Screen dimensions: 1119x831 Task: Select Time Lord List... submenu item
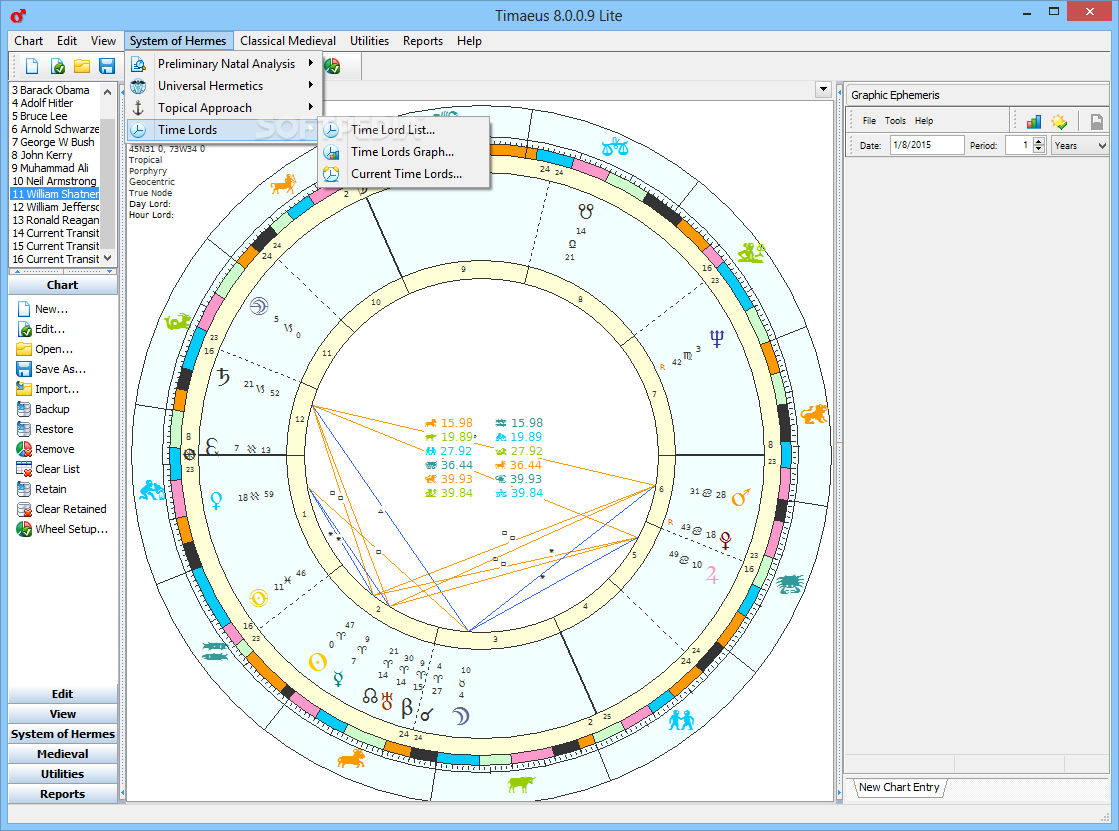click(x=404, y=130)
